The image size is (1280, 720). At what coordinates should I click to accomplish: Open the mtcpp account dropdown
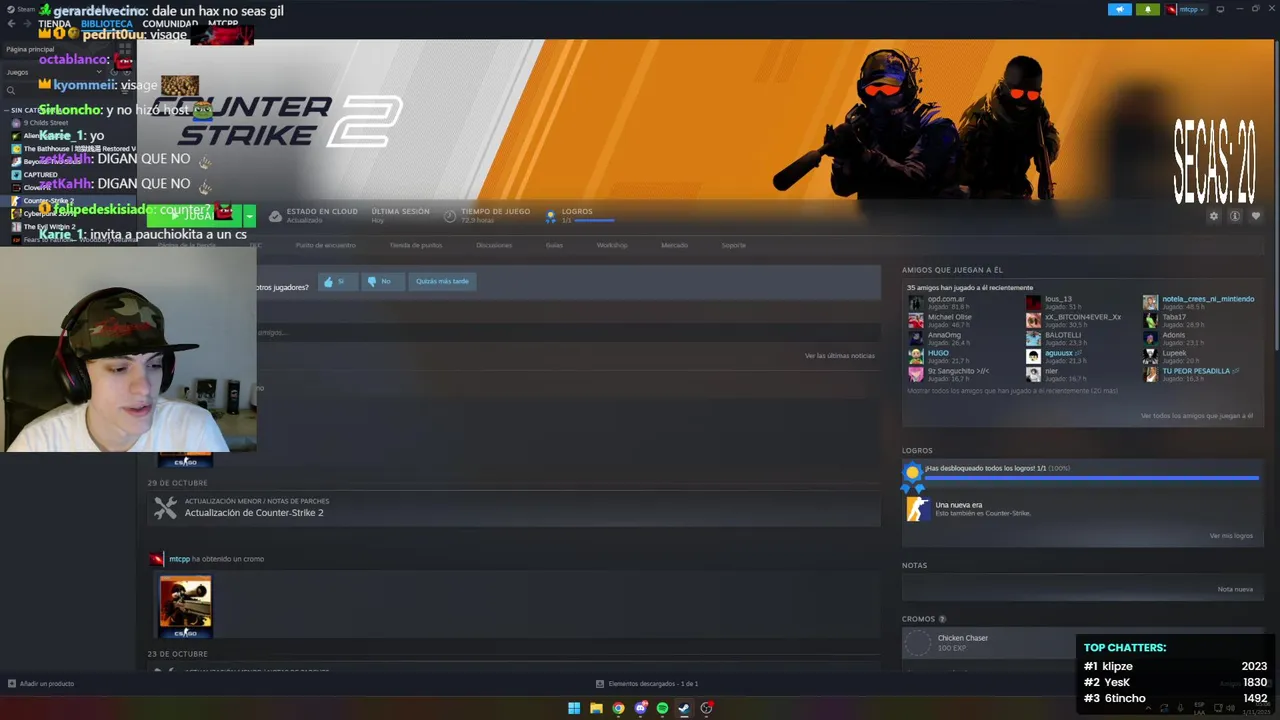(x=1187, y=9)
